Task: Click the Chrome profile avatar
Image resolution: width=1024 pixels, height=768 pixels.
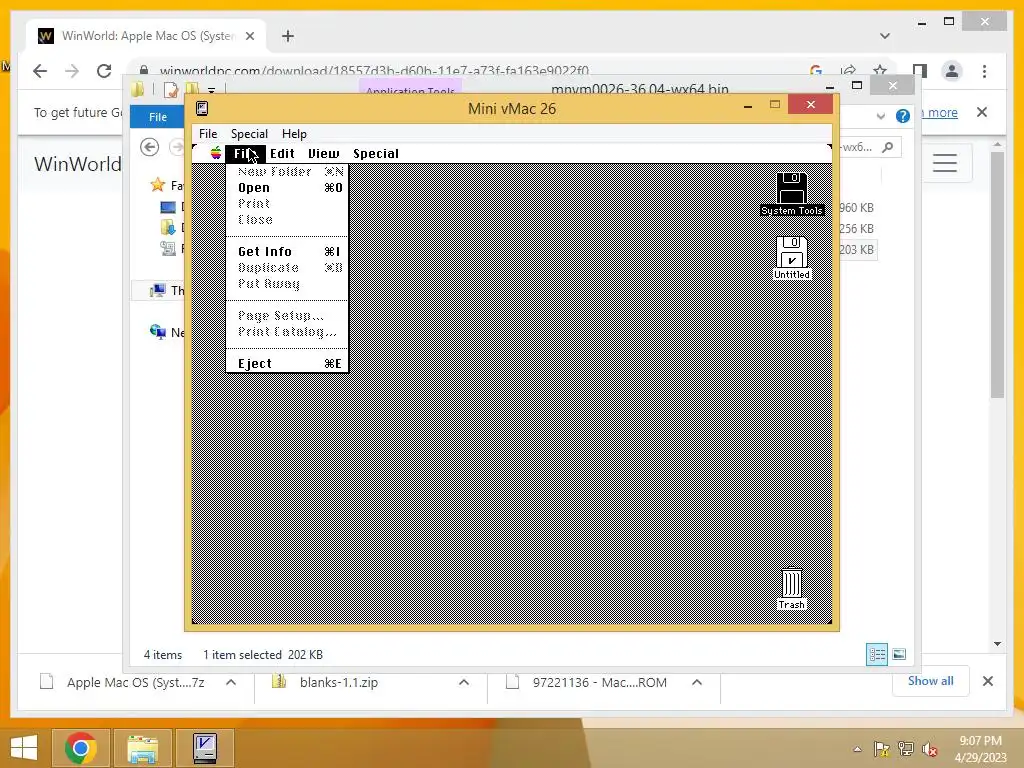Action: coord(952,71)
